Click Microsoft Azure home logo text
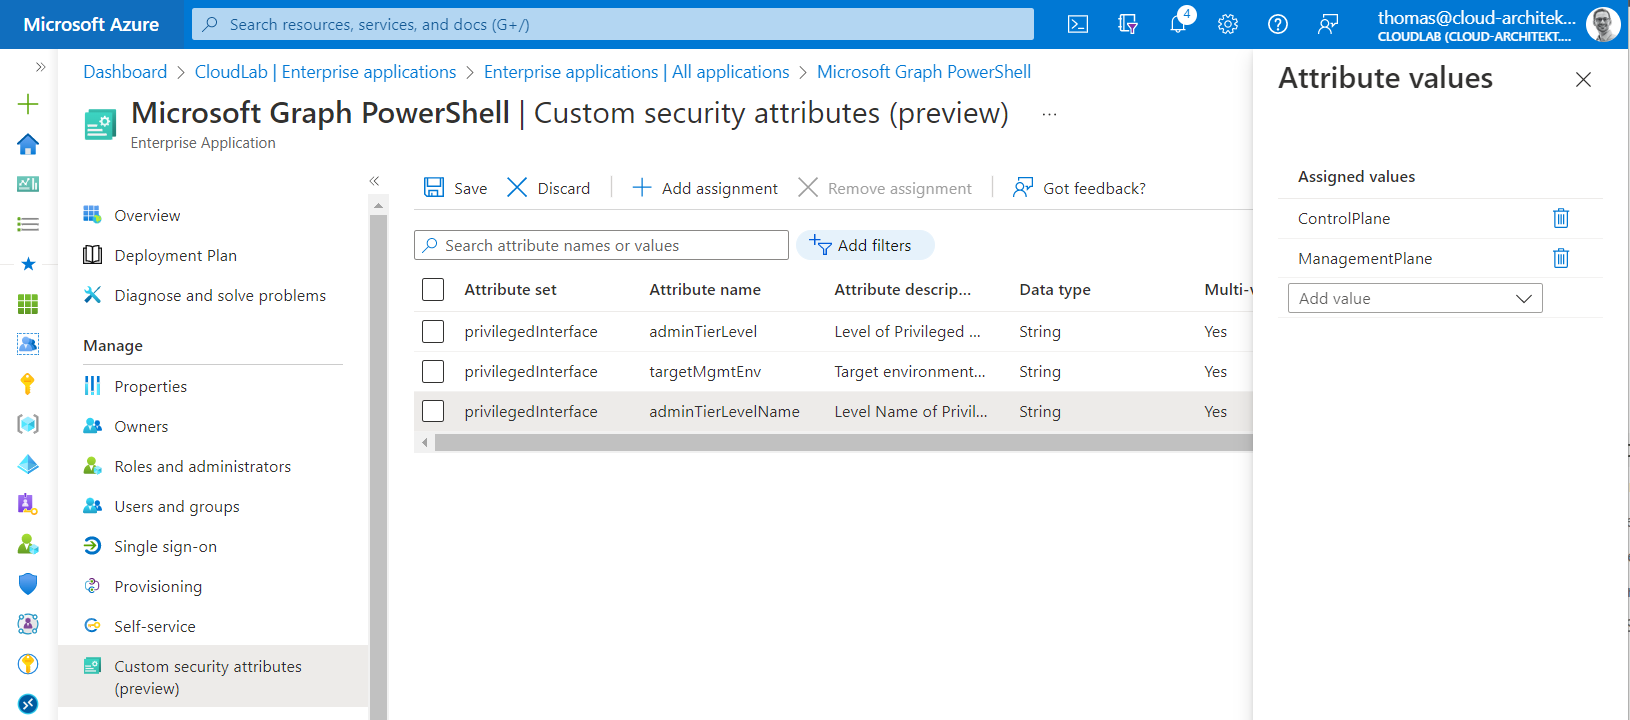 pos(91,24)
